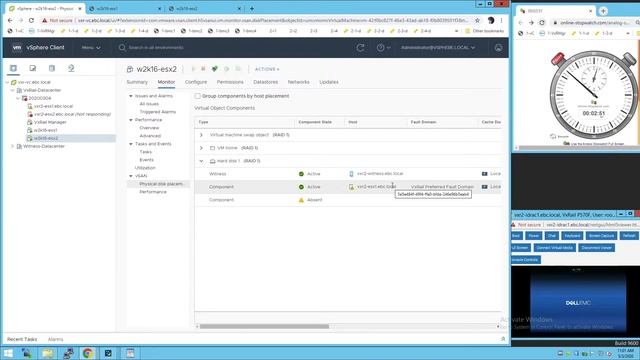Switch to the Networks tab

tap(298, 82)
